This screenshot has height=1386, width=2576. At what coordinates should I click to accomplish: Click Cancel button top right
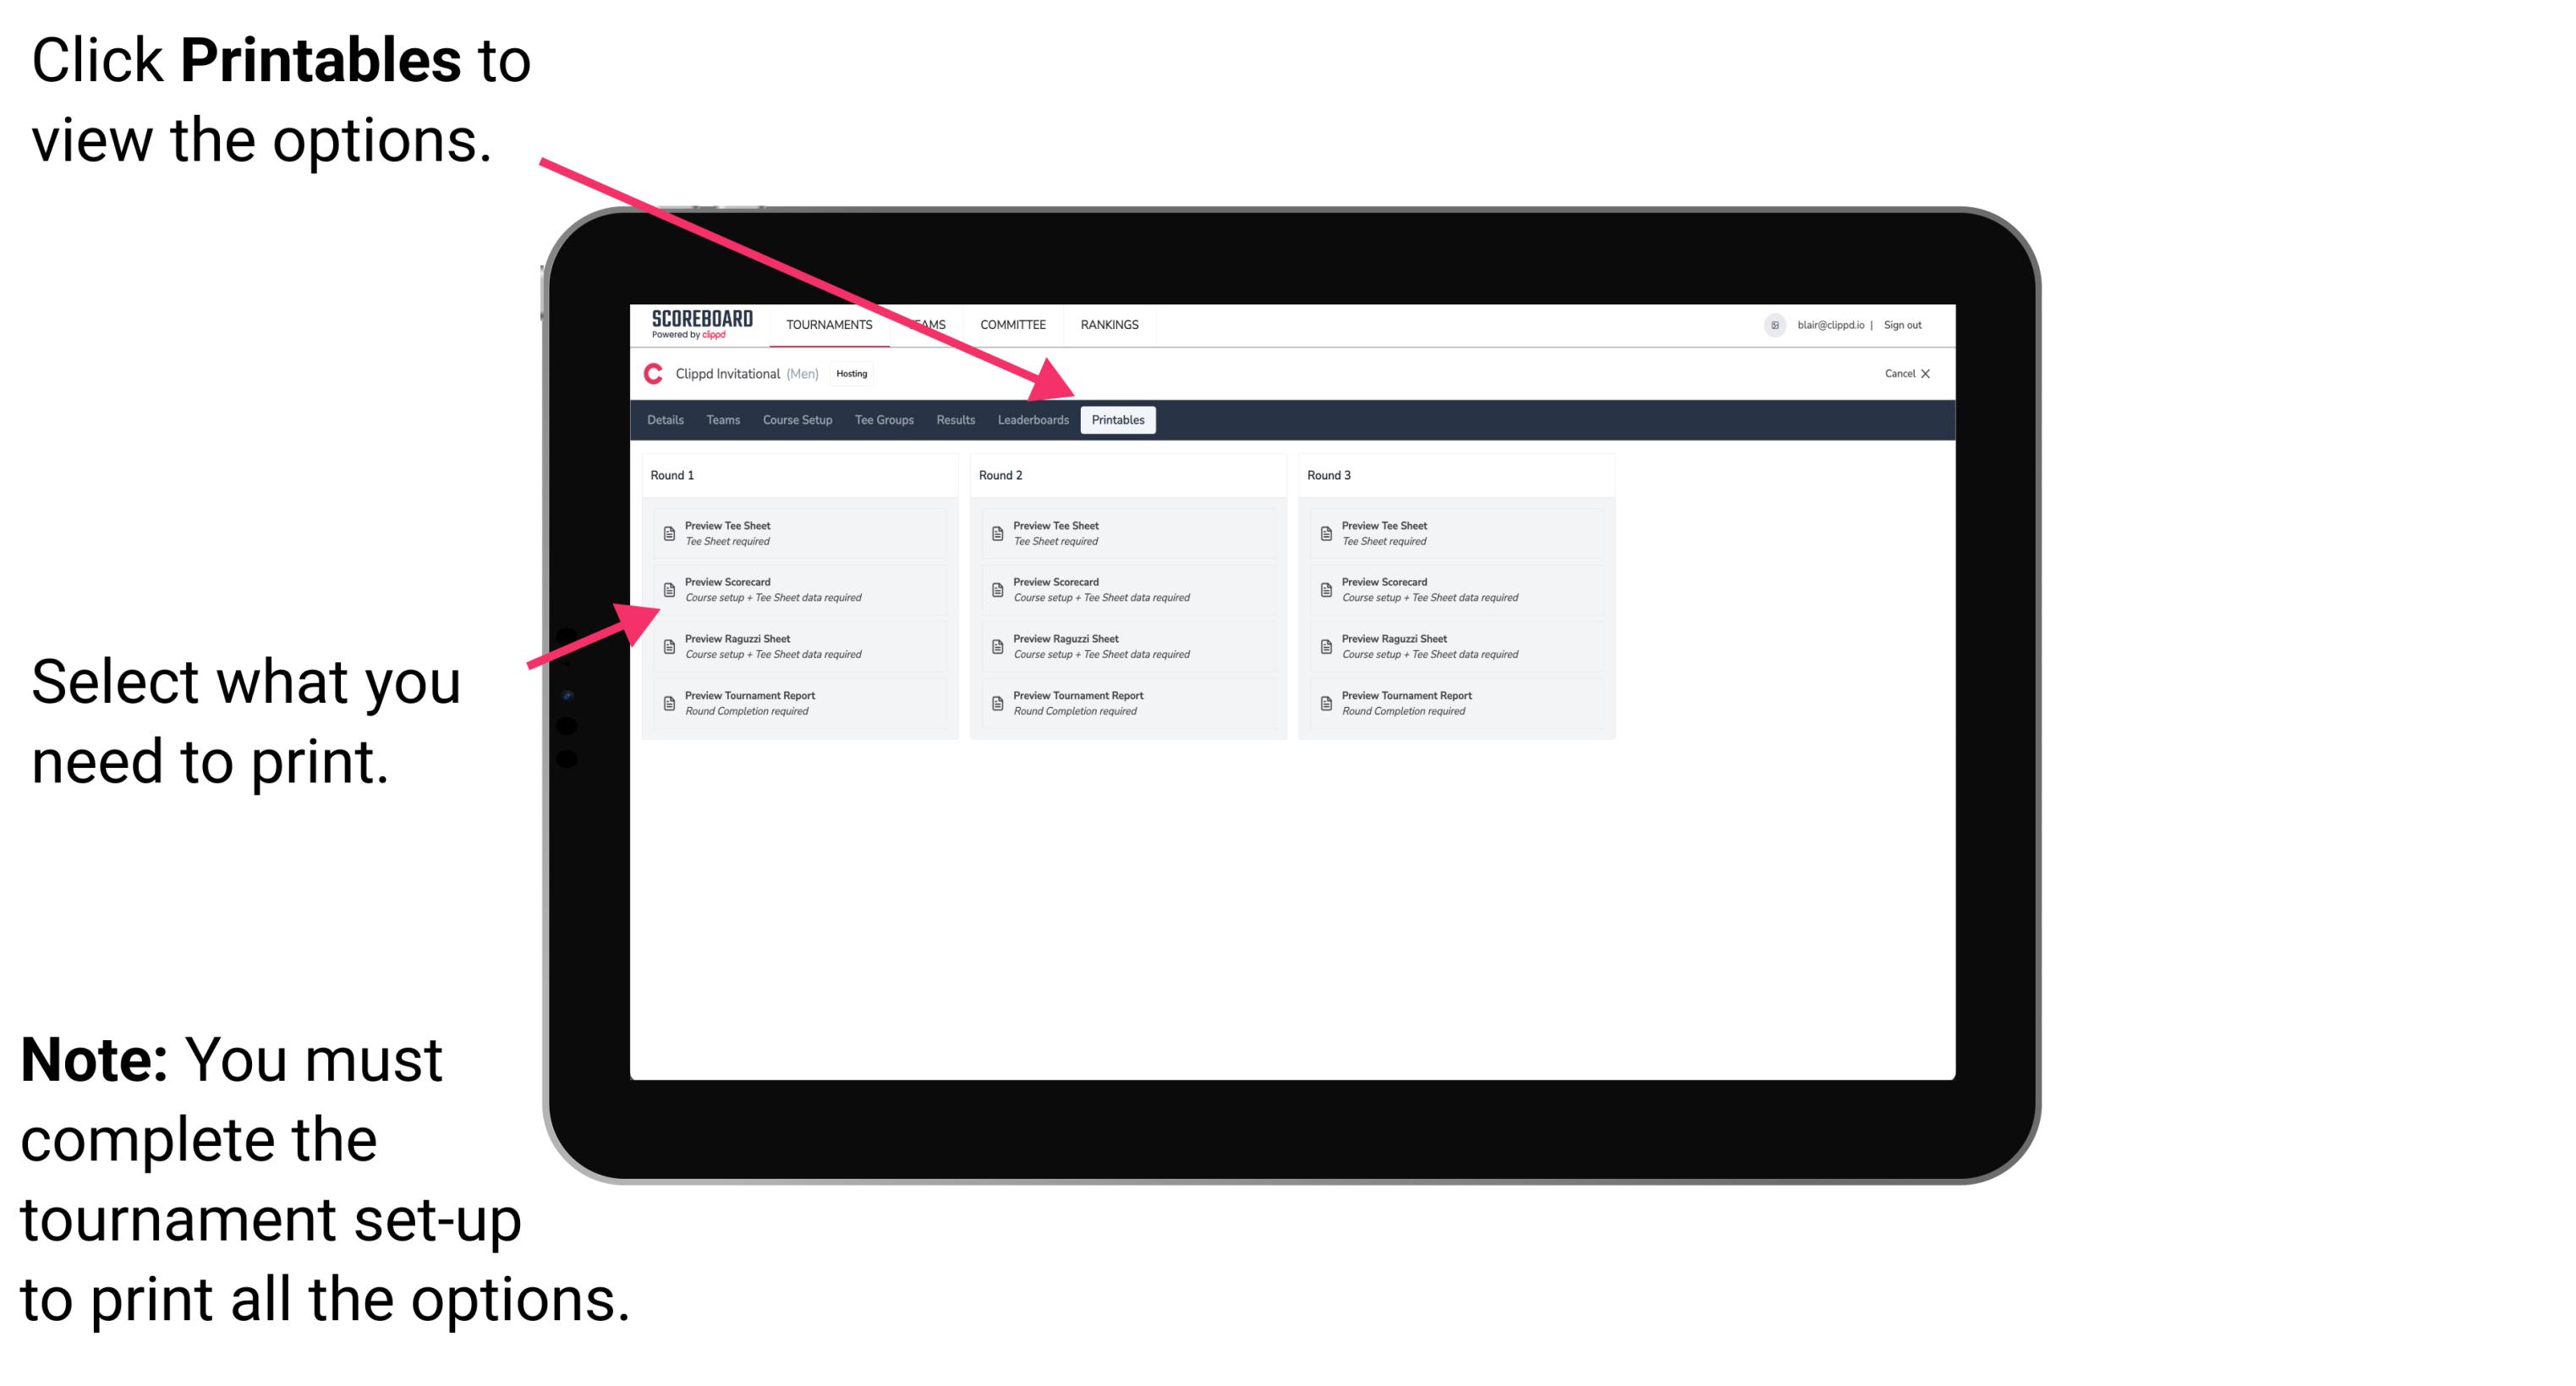click(x=1909, y=375)
